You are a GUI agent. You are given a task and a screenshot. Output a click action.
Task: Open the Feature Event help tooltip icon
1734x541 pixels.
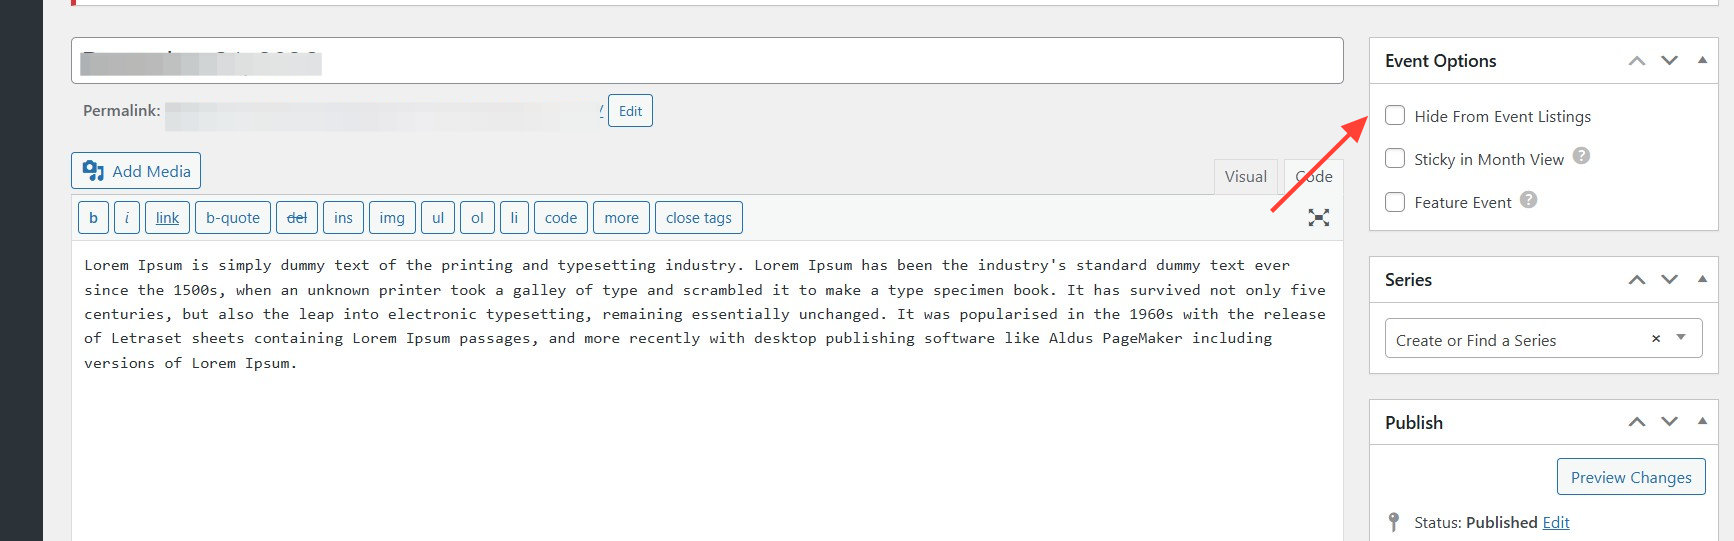point(1528,200)
